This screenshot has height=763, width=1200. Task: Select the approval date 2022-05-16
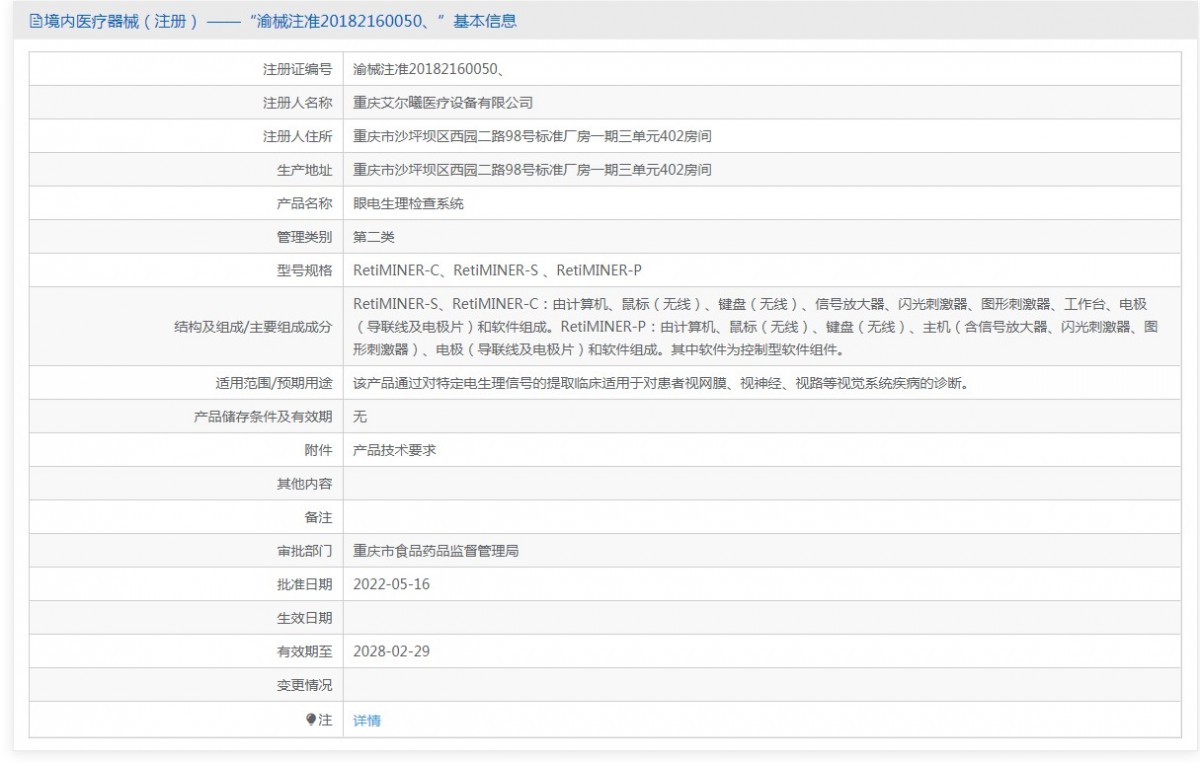click(x=392, y=584)
